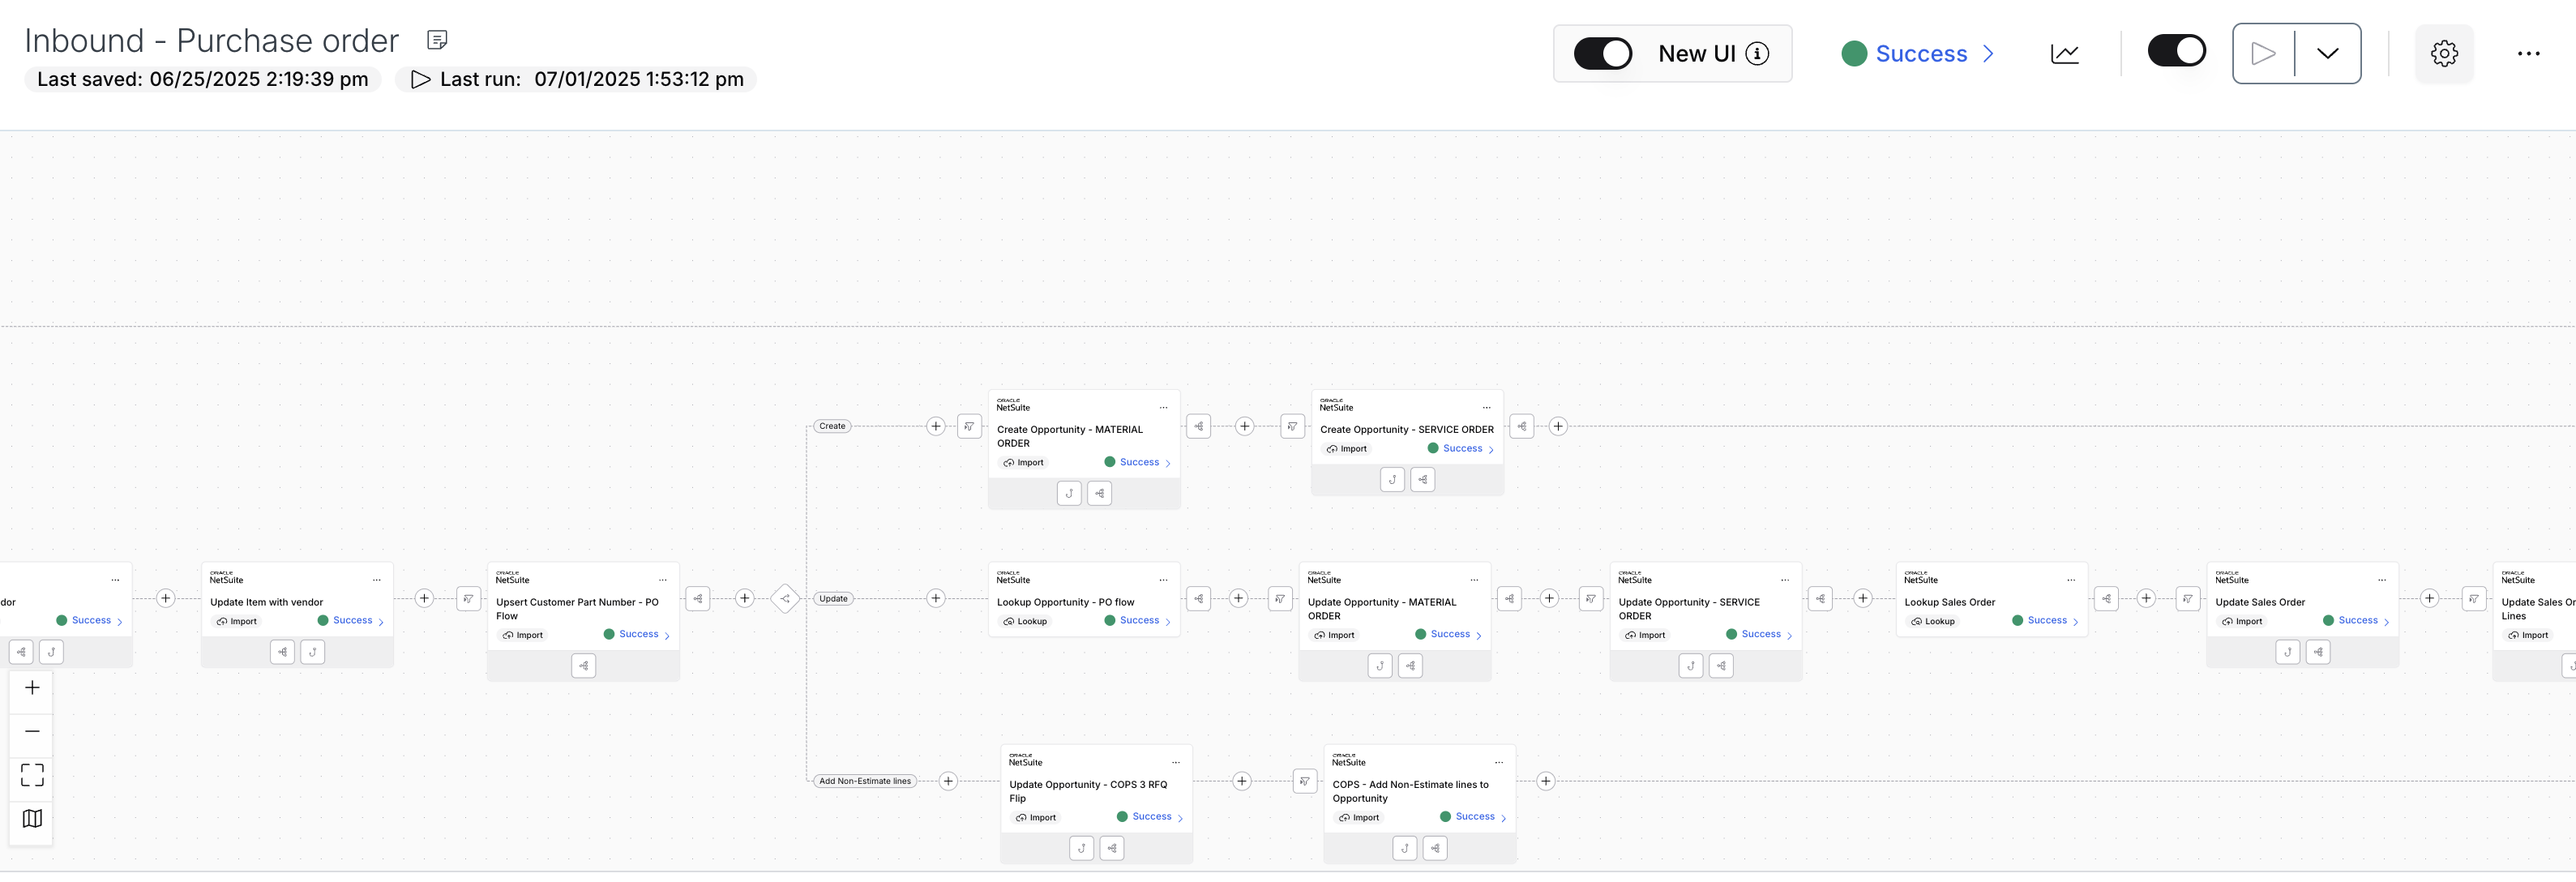Expand Success status on Update Item with vendor

[351, 621]
